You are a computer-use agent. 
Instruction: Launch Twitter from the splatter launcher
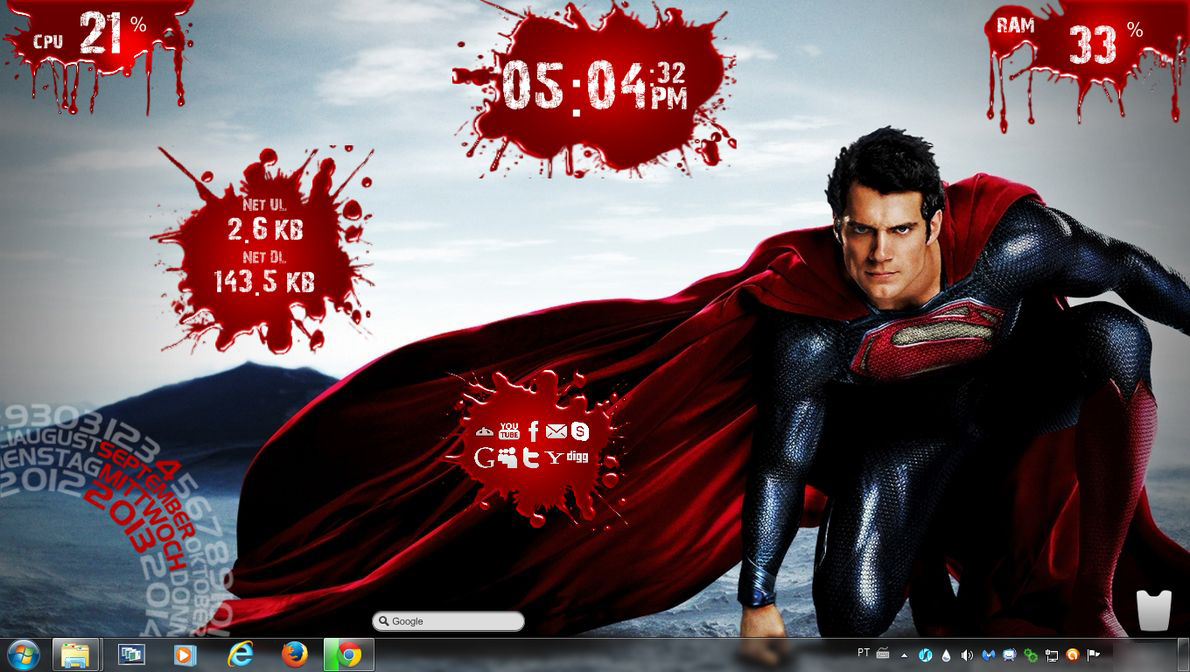pyautogui.click(x=531, y=457)
